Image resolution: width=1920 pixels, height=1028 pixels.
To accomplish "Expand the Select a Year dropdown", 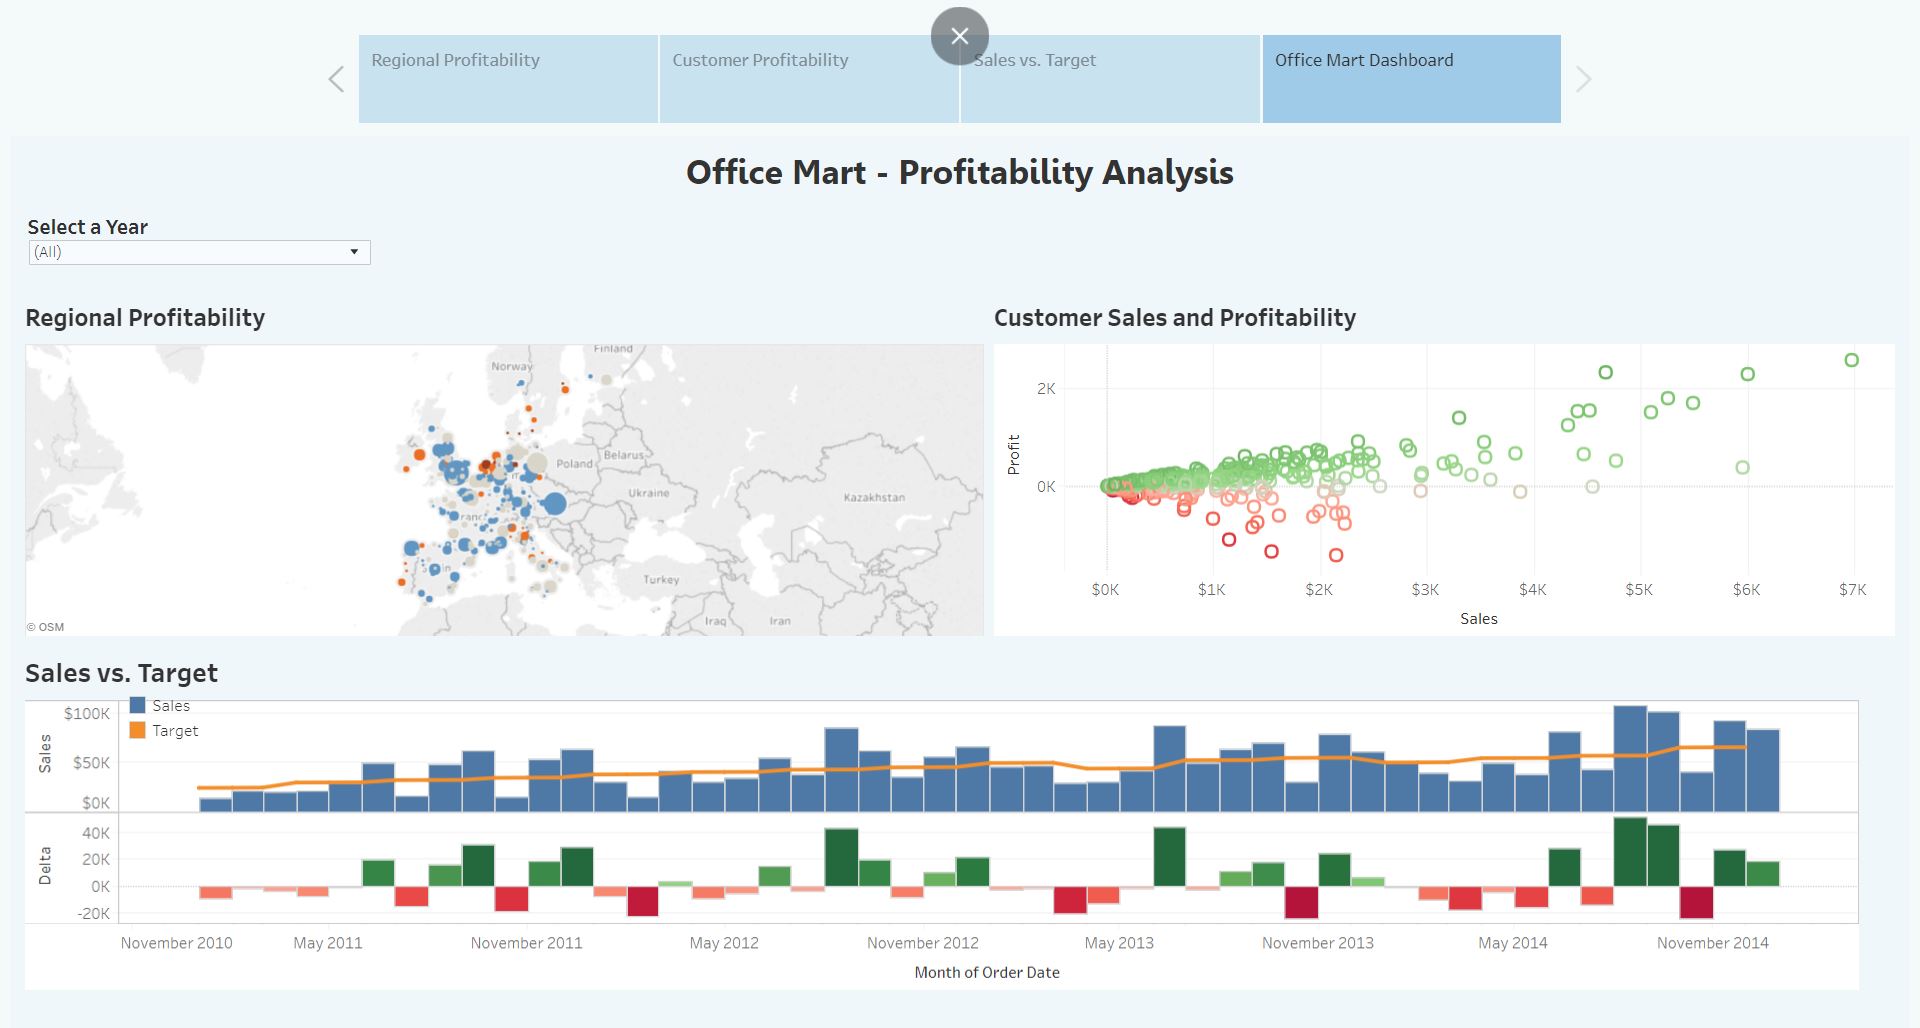I will [x=200, y=252].
